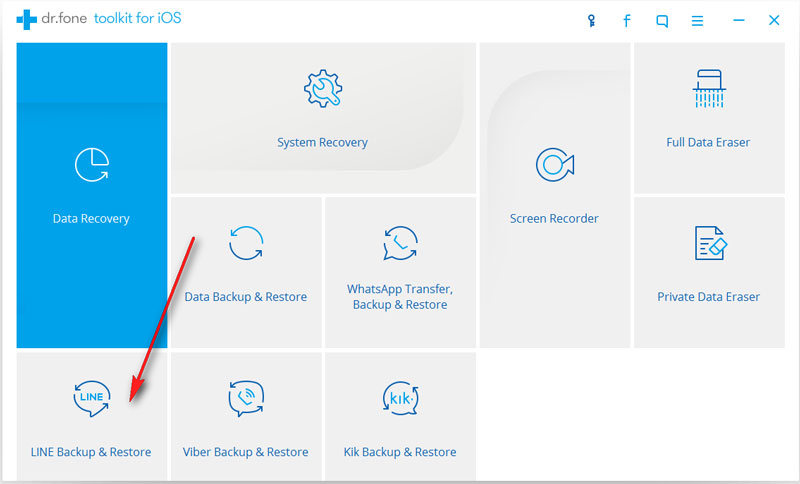The width and height of the screenshot is (800, 484).
Task: Click the WhatsApp Transfer chat bubble icon
Action: point(401,243)
